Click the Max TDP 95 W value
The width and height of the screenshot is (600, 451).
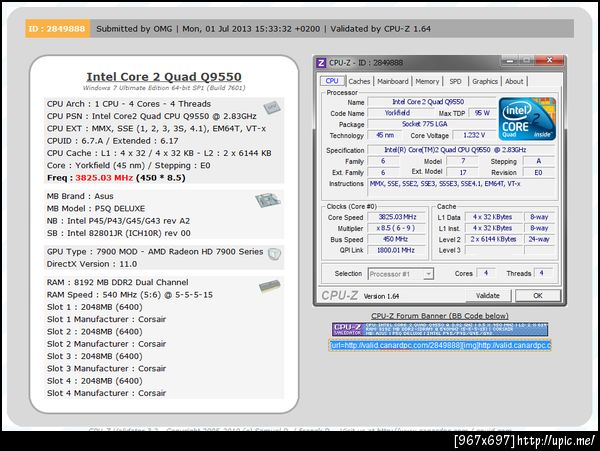point(482,113)
